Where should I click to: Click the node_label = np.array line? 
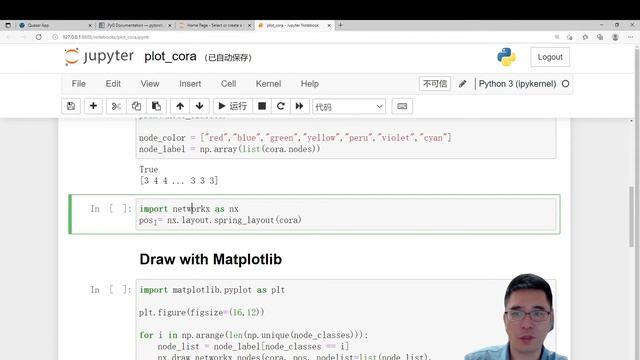229,149
